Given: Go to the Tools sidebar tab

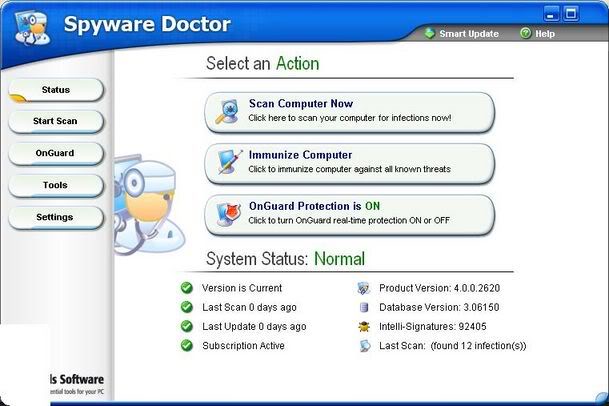Looking at the screenshot, I should click(56, 185).
